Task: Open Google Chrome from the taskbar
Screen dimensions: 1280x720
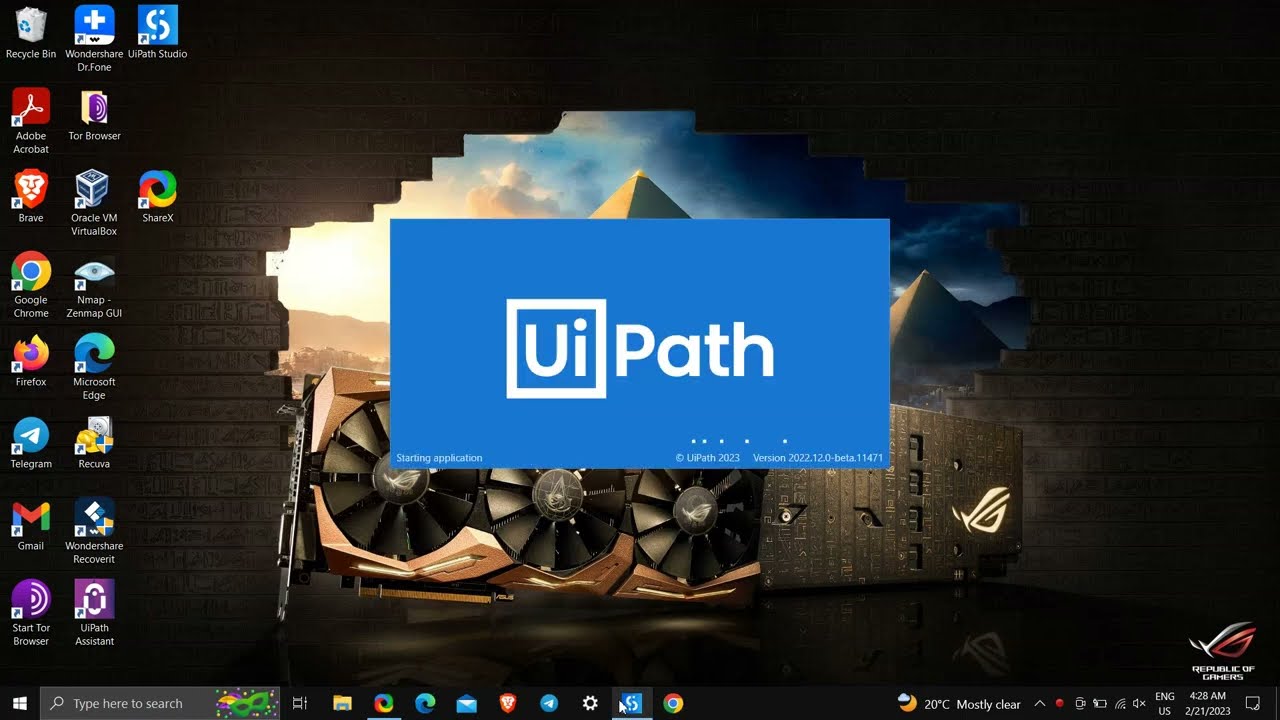Action: (673, 703)
